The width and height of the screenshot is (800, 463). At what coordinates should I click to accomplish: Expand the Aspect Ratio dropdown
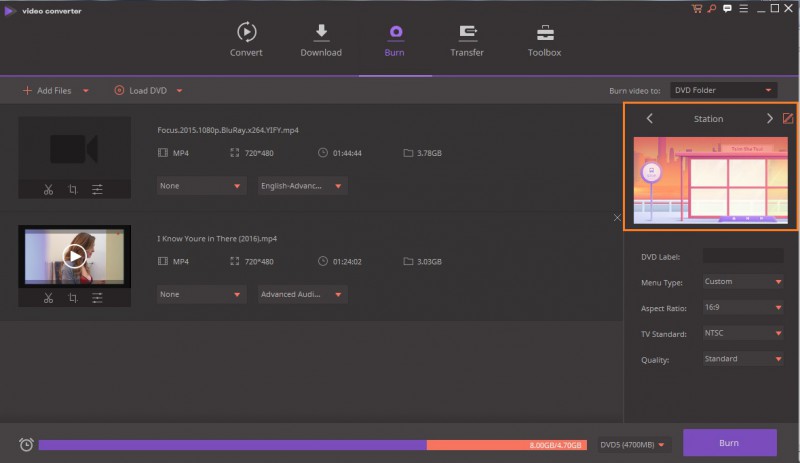tap(742, 307)
